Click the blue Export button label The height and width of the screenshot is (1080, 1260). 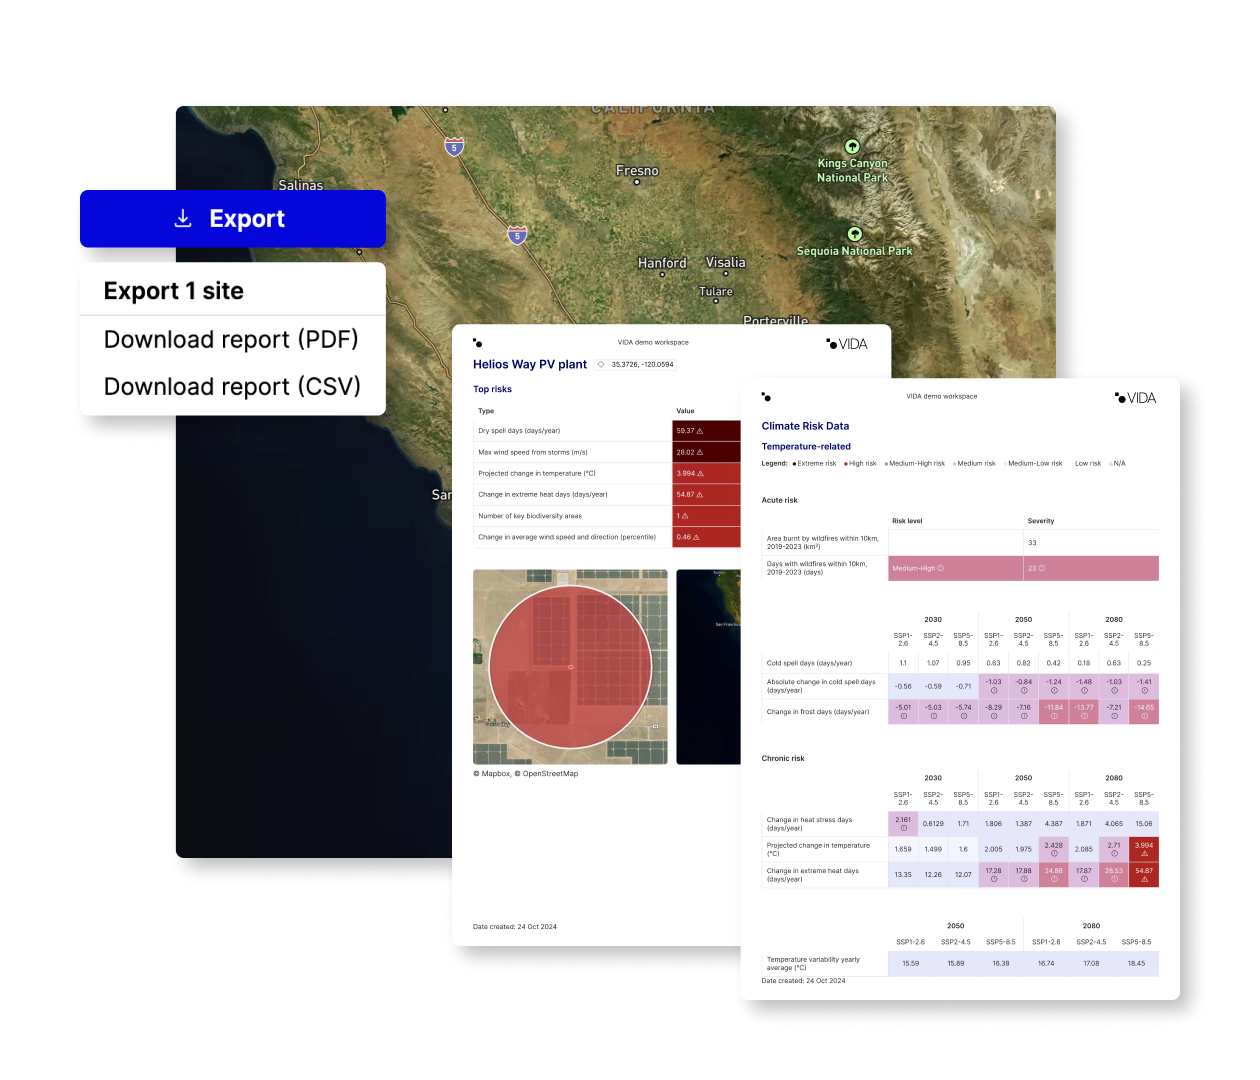[247, 219]
